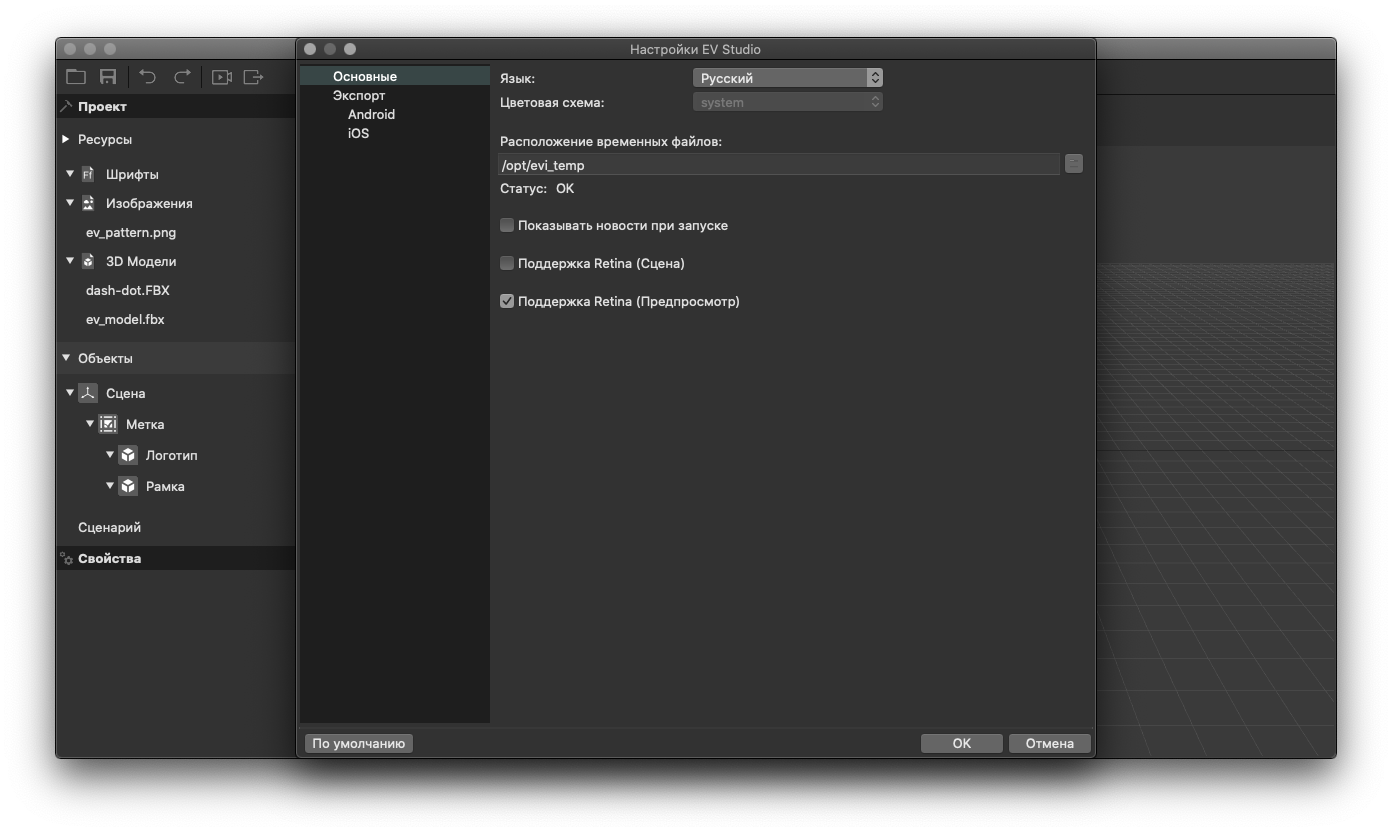Click the Логотип label in the objects tree
Image resolution: width=1392 pixels, height=832 pixels.
click(x=172, y=455)
